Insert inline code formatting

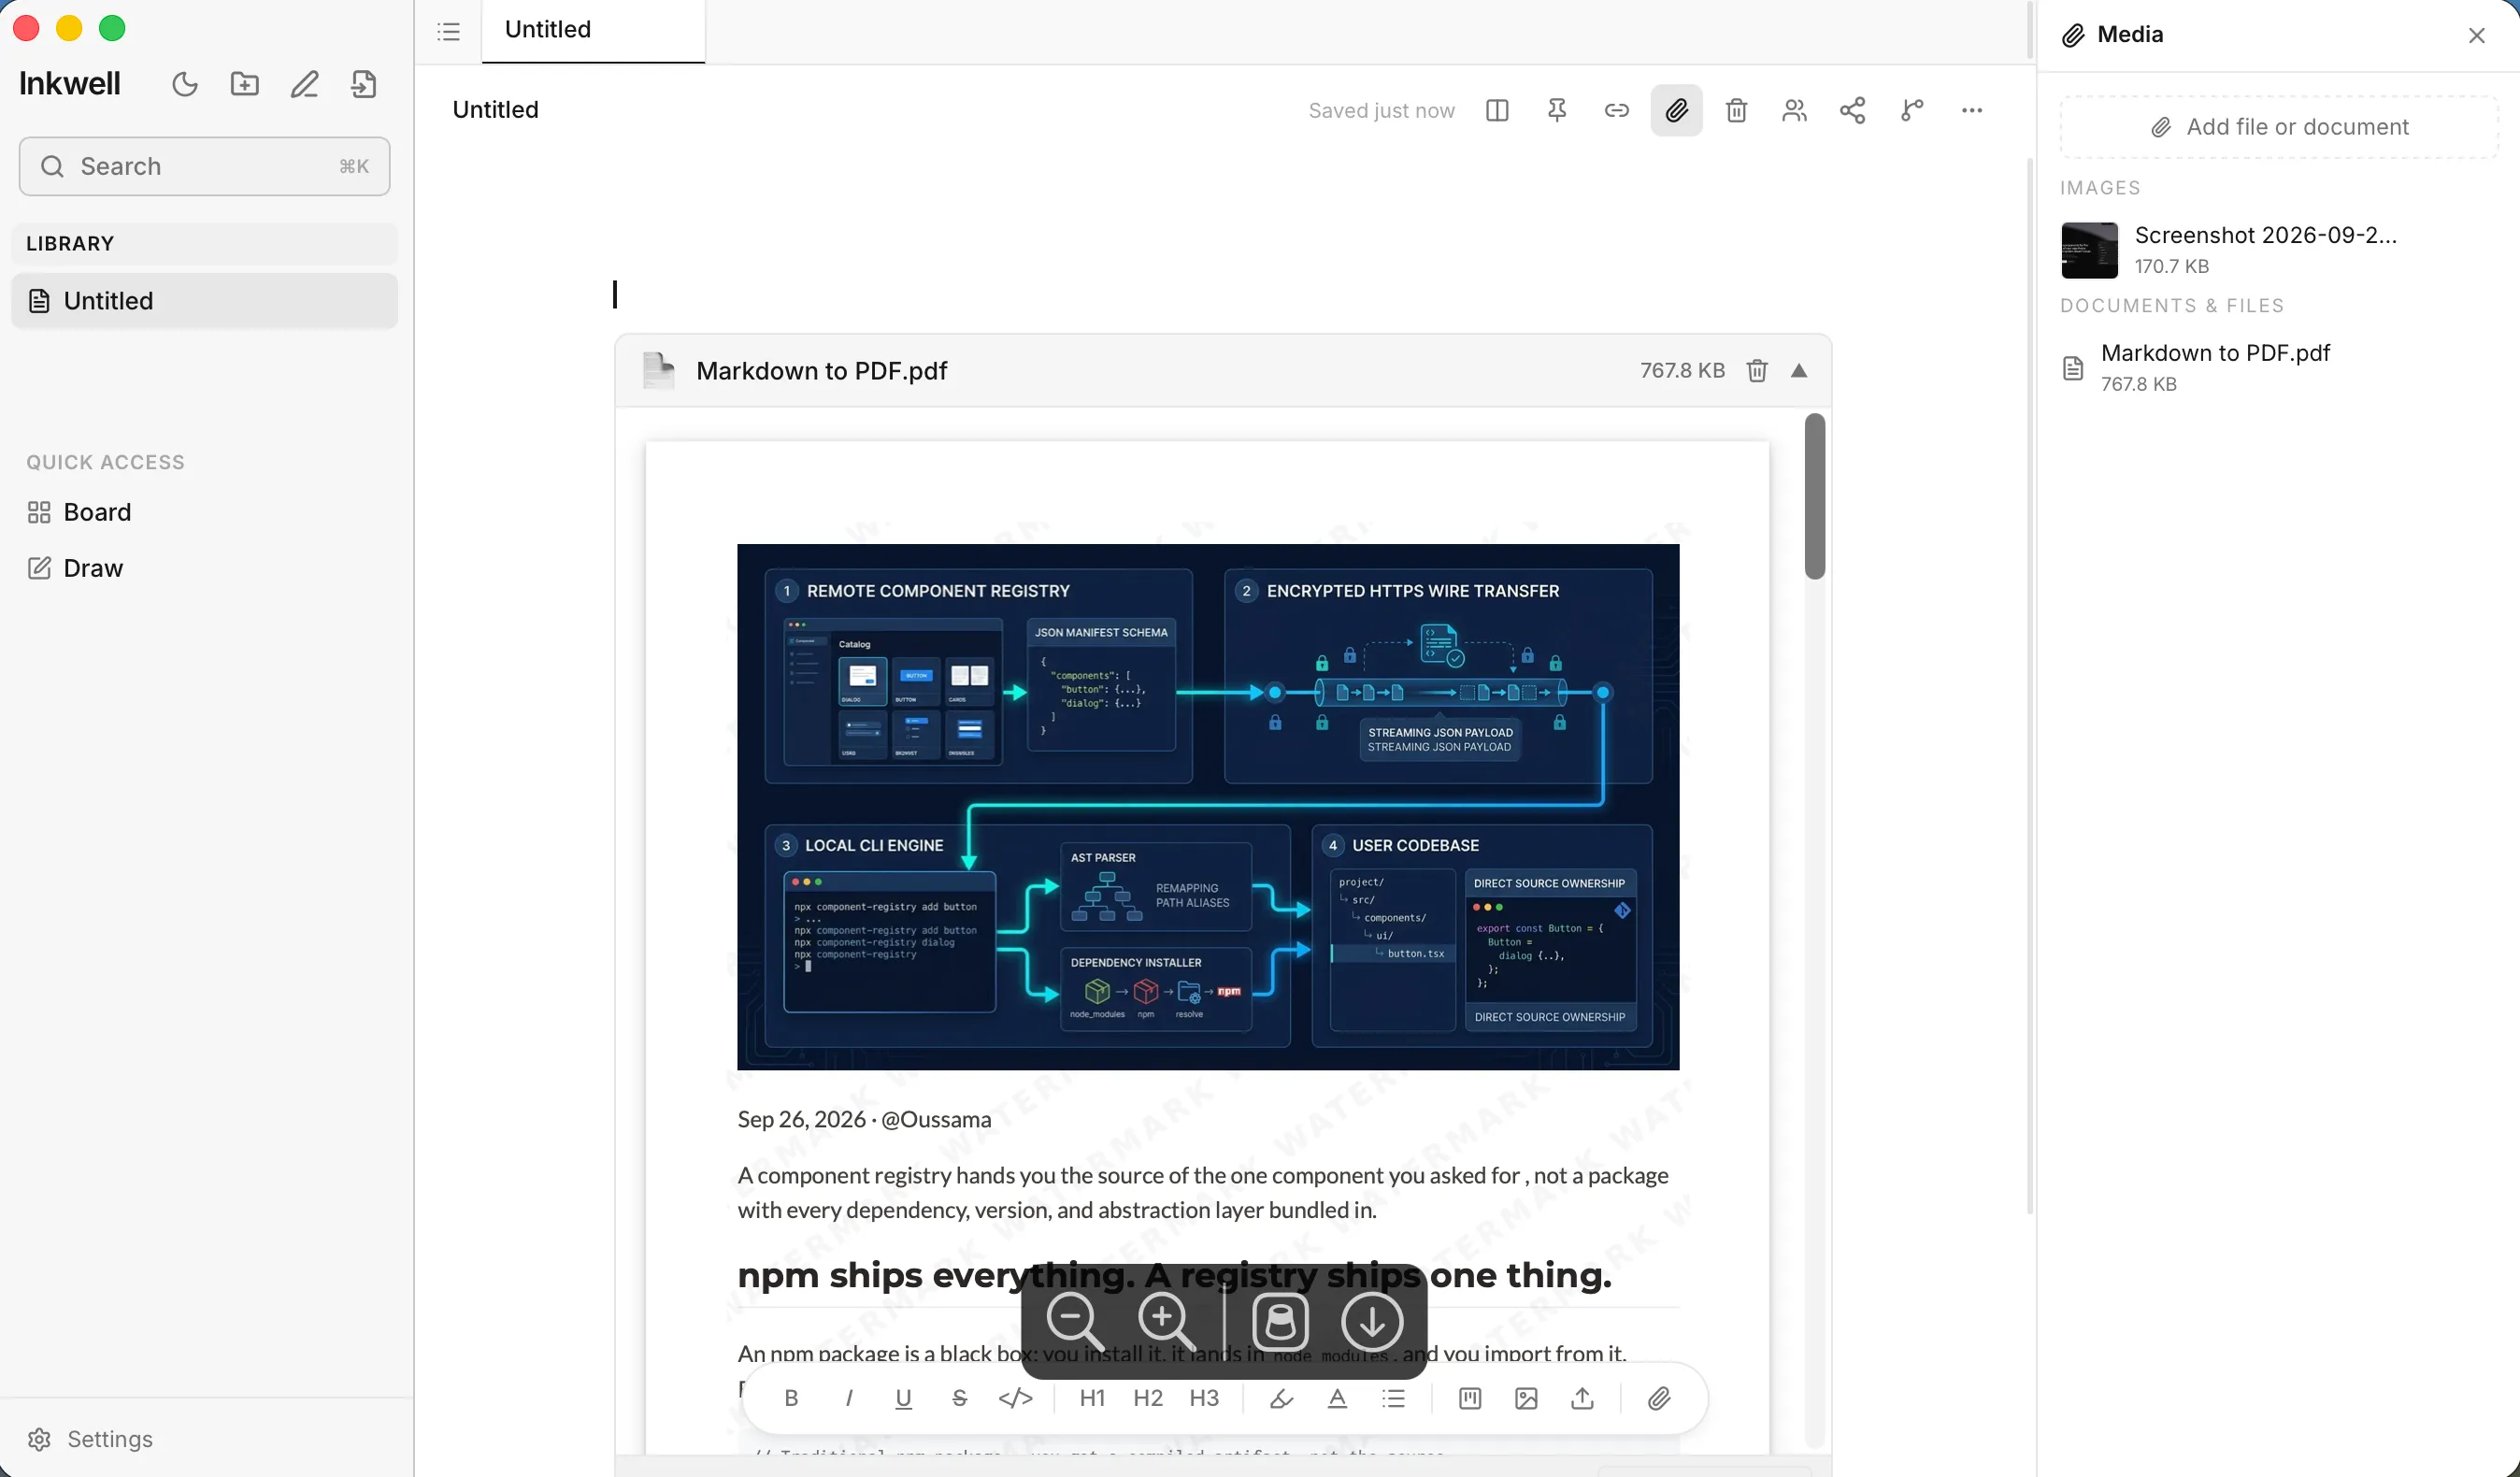pyautogui.click(x=1015, y=1398)
